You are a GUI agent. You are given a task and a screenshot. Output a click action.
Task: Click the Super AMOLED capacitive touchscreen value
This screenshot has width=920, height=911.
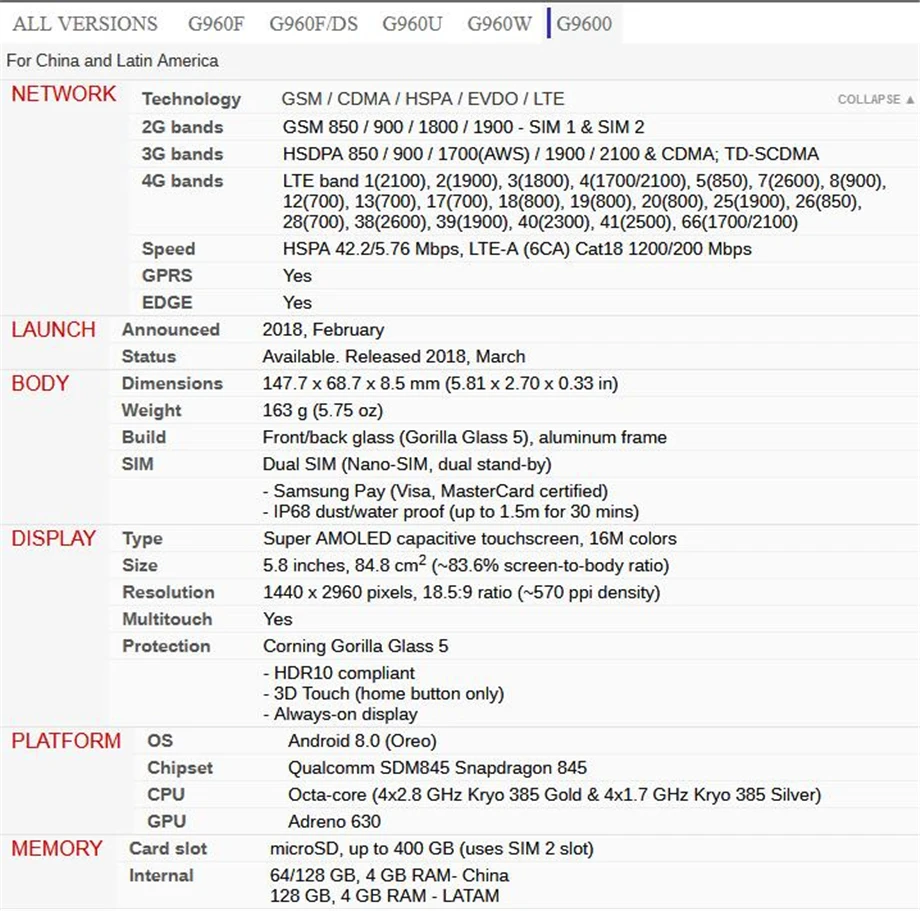pyautogui.click(x=470, y=539)
